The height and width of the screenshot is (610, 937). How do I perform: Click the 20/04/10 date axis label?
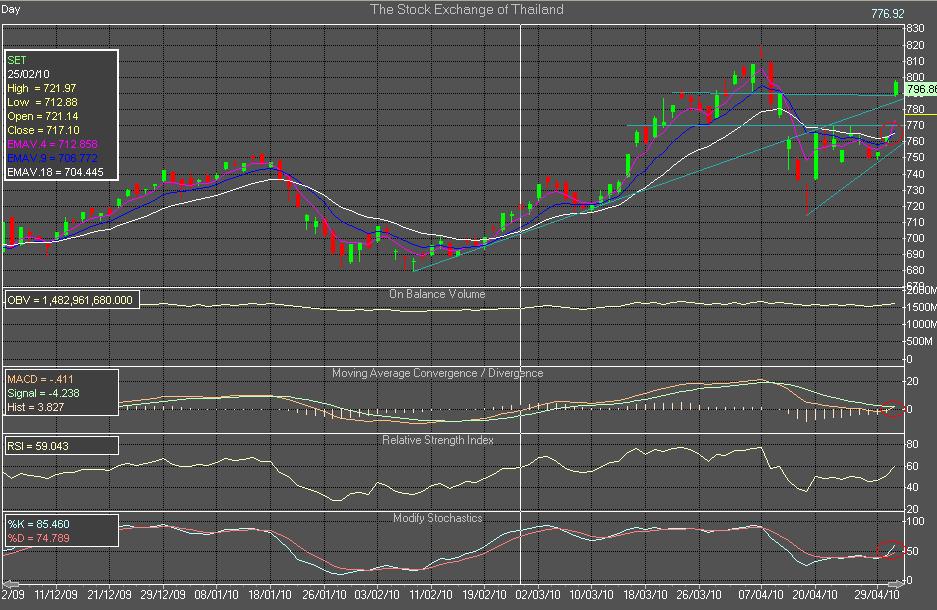coord(814,595)
